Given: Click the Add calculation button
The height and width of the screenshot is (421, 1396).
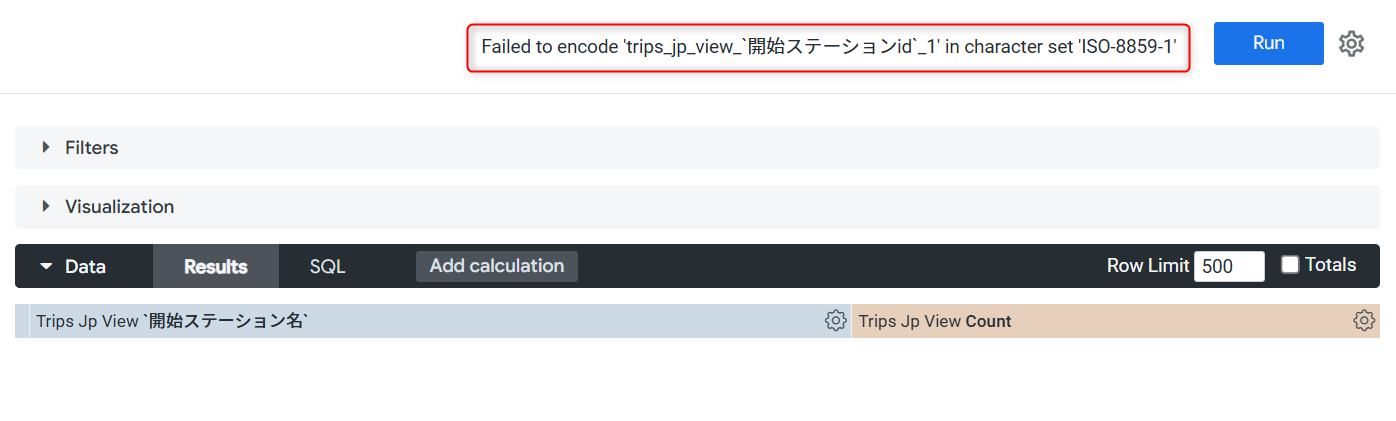Looking at the screenshot, I should [497, 266].
